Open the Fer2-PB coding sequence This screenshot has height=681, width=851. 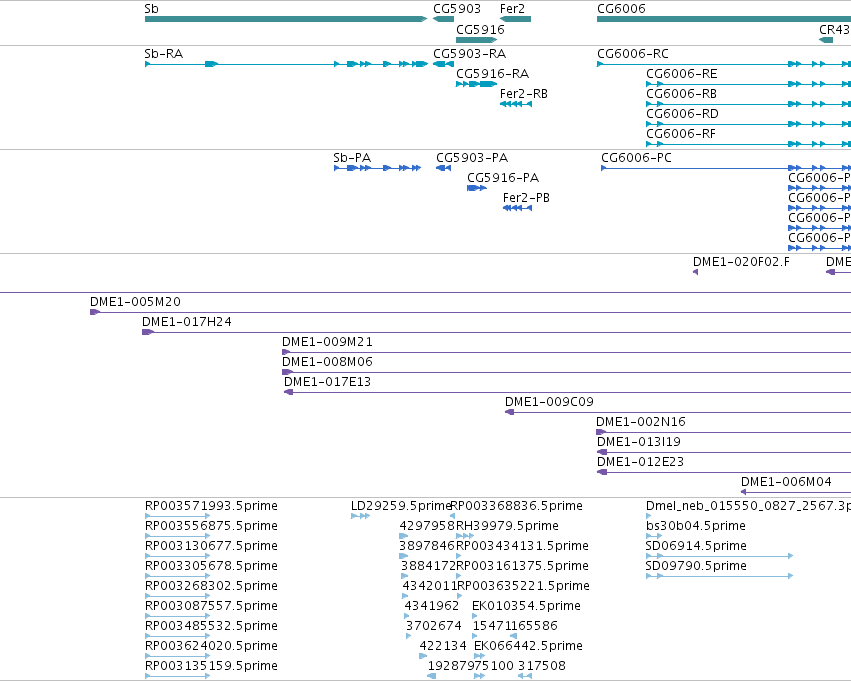tap(518, 208)
